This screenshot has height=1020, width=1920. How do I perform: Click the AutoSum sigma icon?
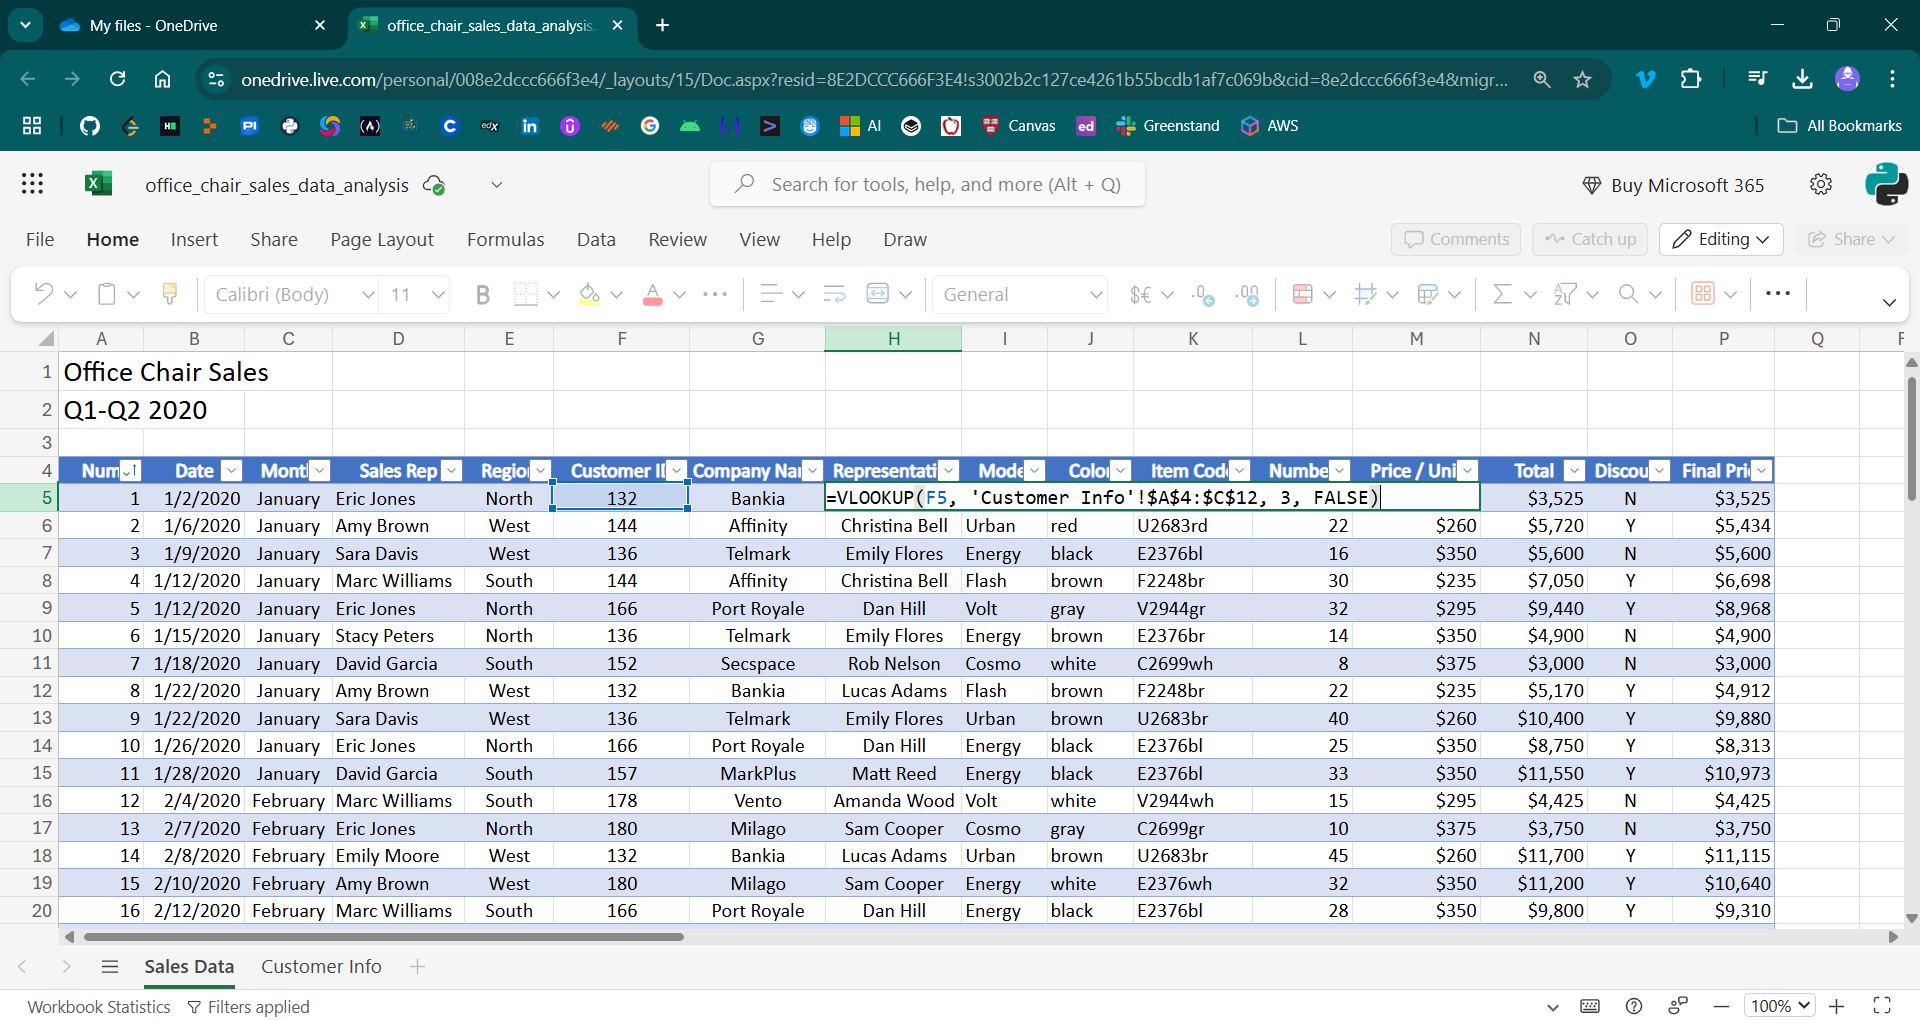coord(1501,294)
